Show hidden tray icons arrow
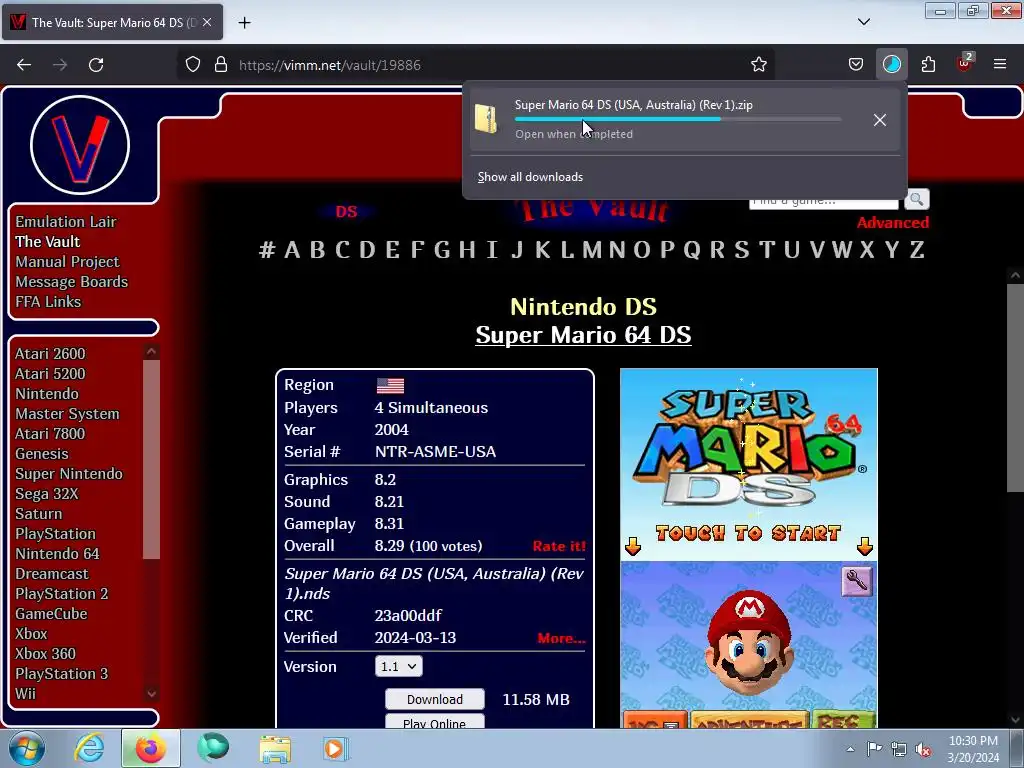Viewport: 1024px width, 768px height. 850,749
